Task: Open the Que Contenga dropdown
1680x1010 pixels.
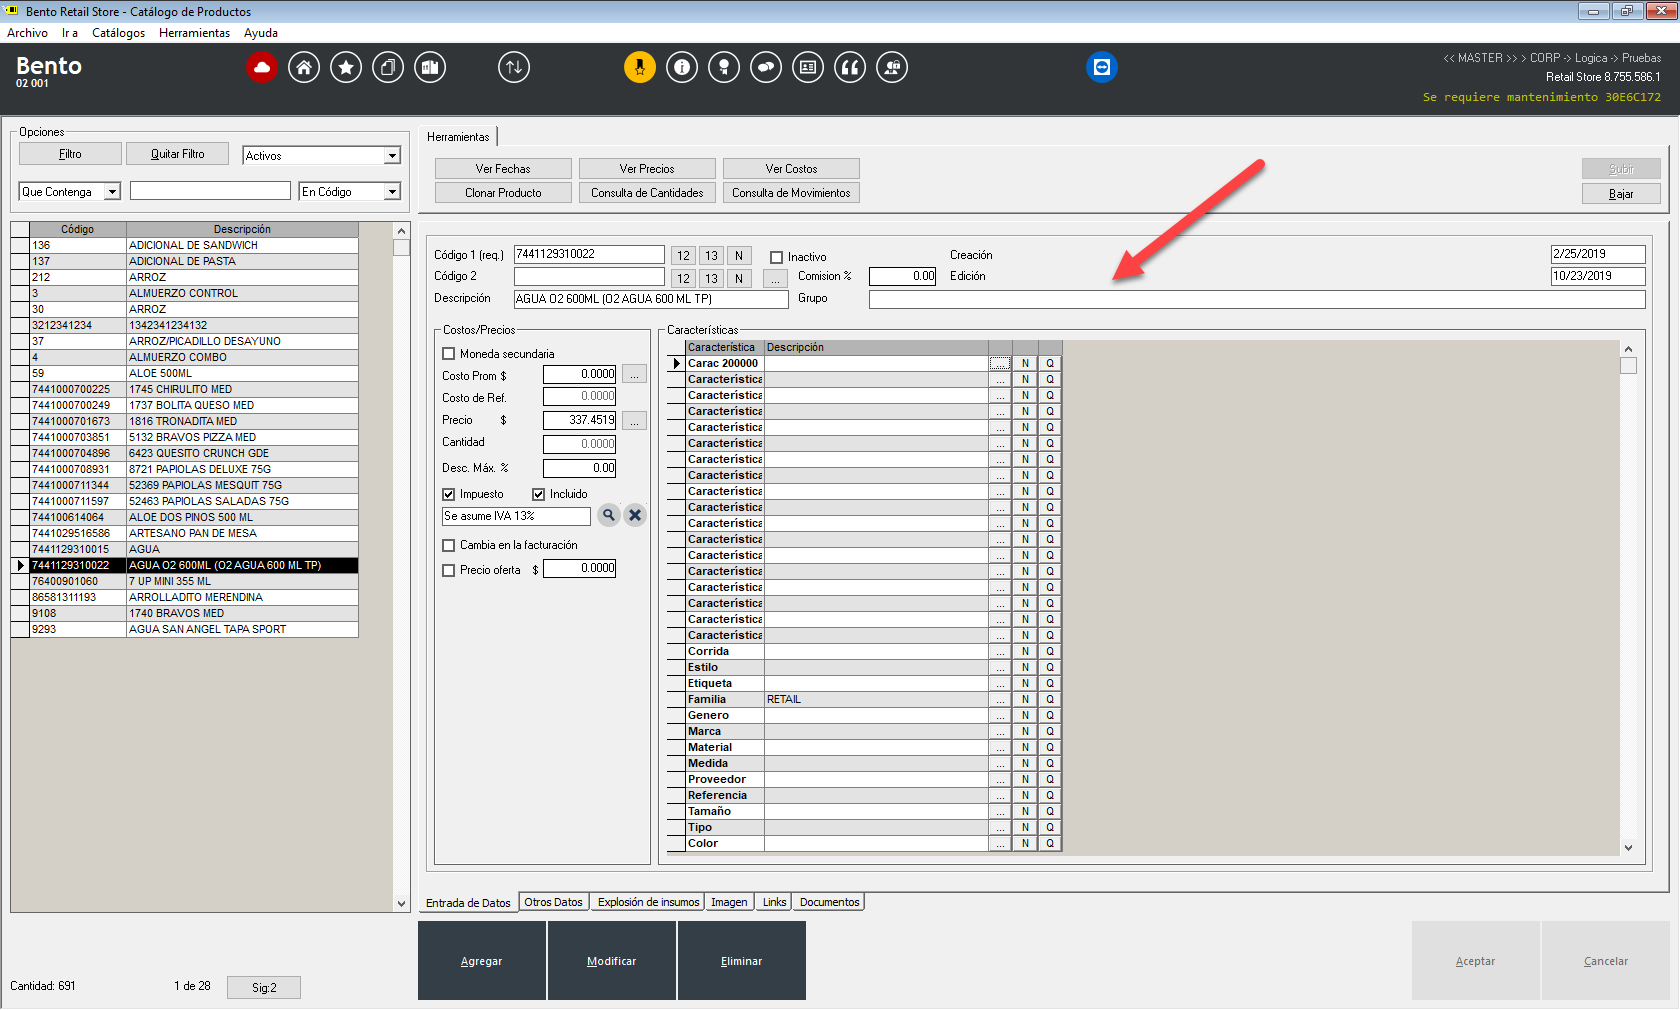Action: pyautogui.click(x=113, y=192)
